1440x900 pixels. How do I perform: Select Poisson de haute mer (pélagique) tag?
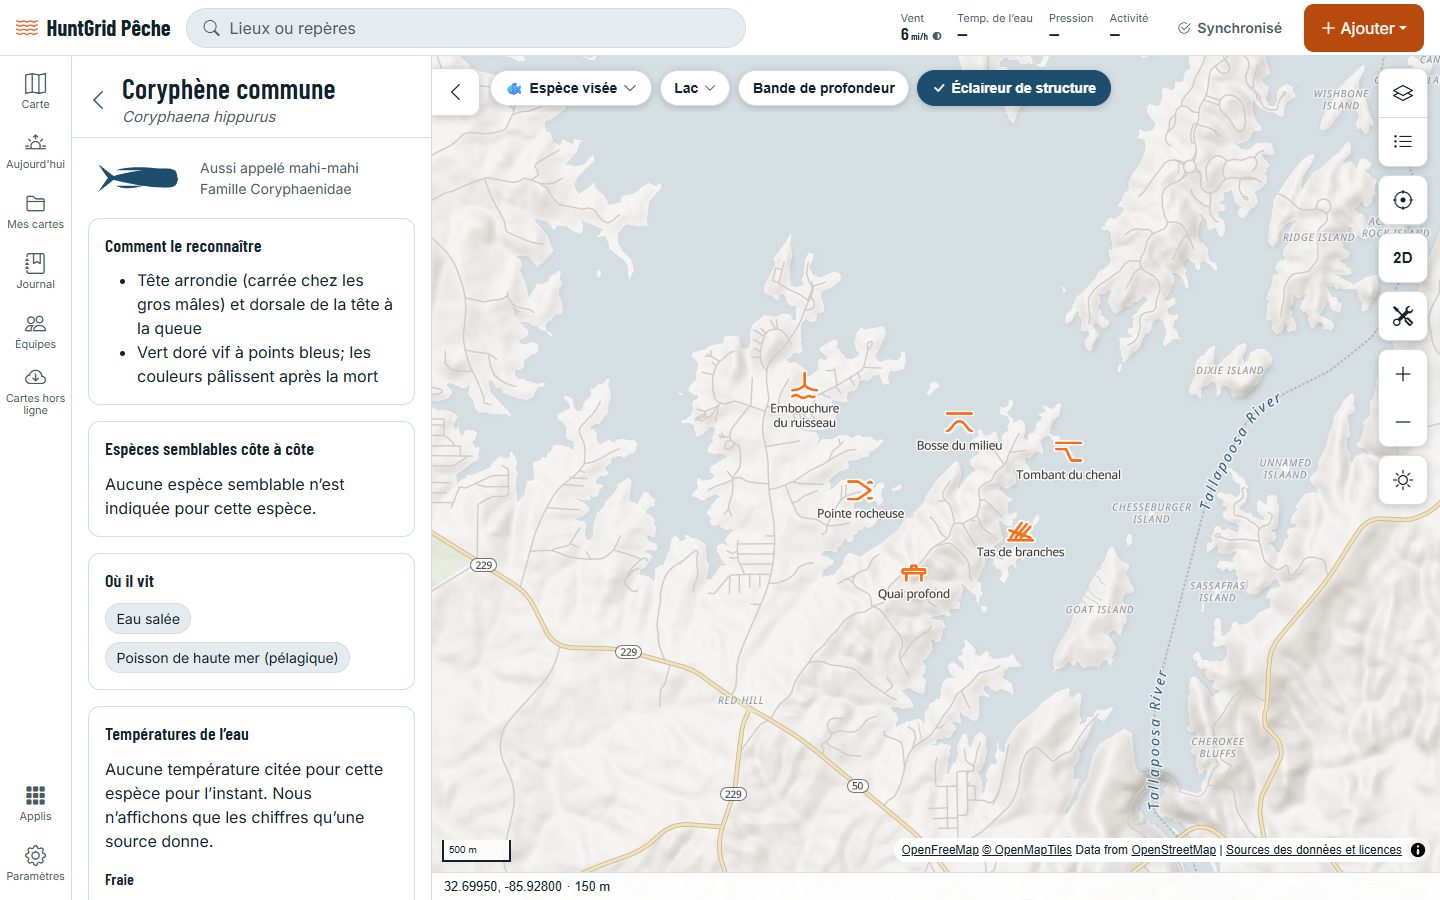(227, 658)
